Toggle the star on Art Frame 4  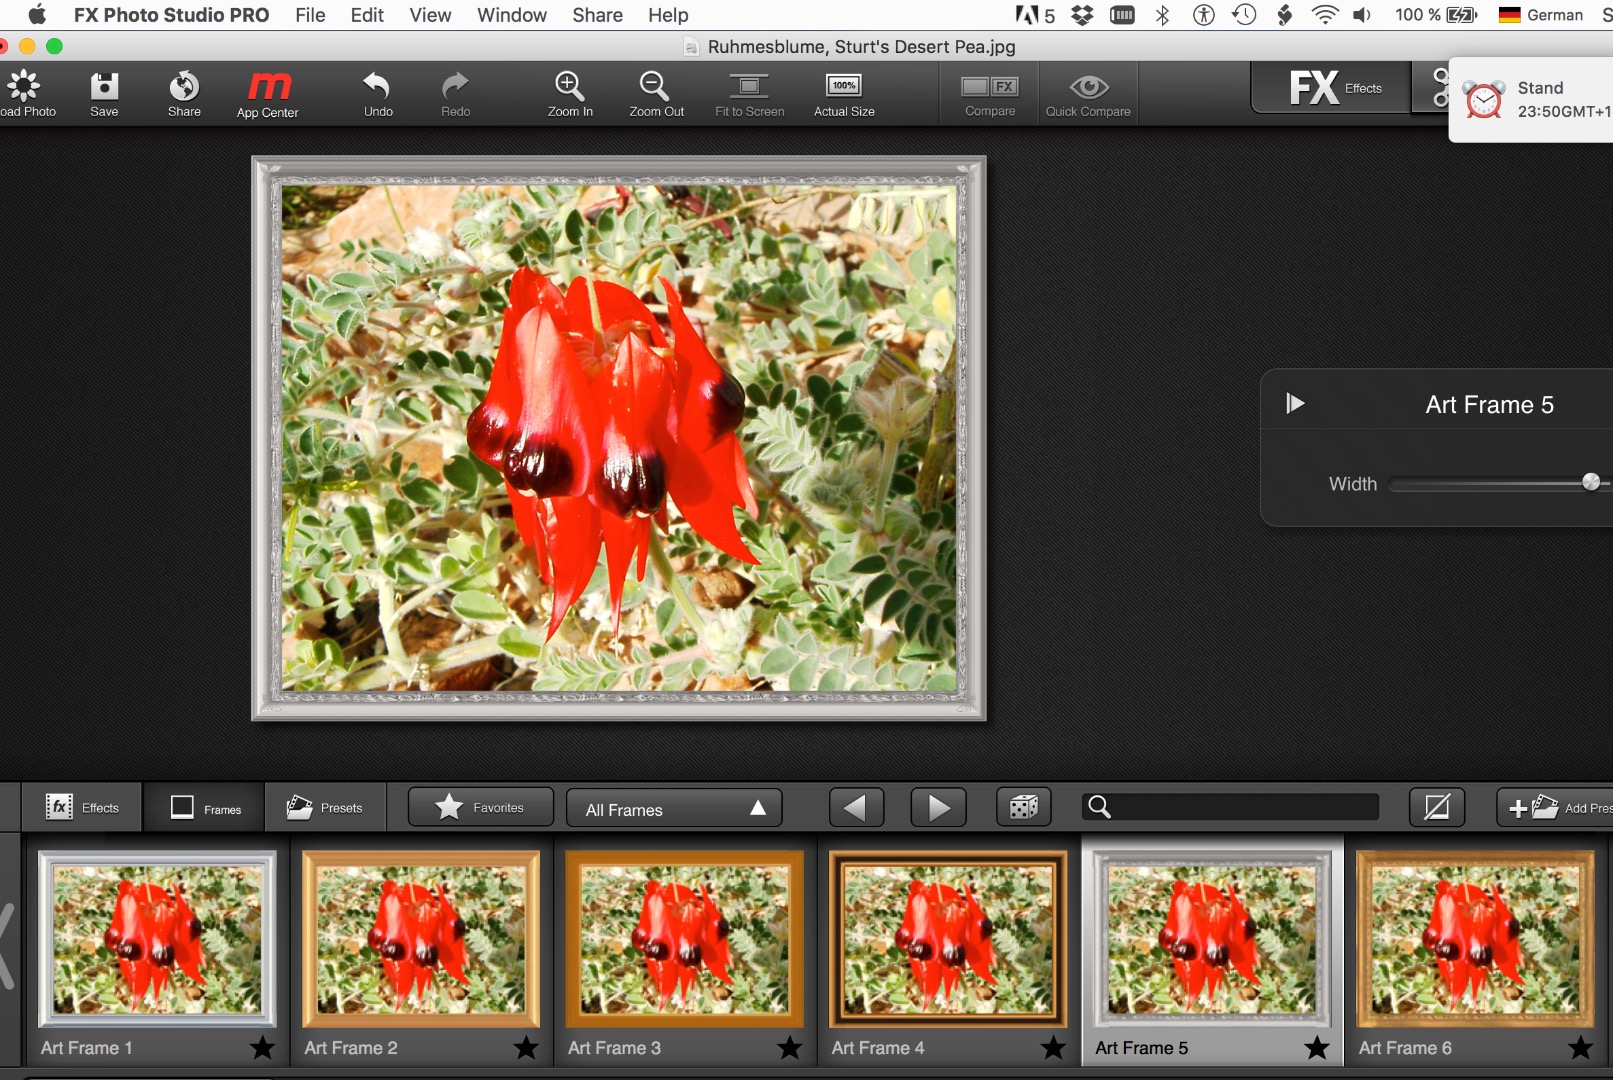coord(1054,1048)
